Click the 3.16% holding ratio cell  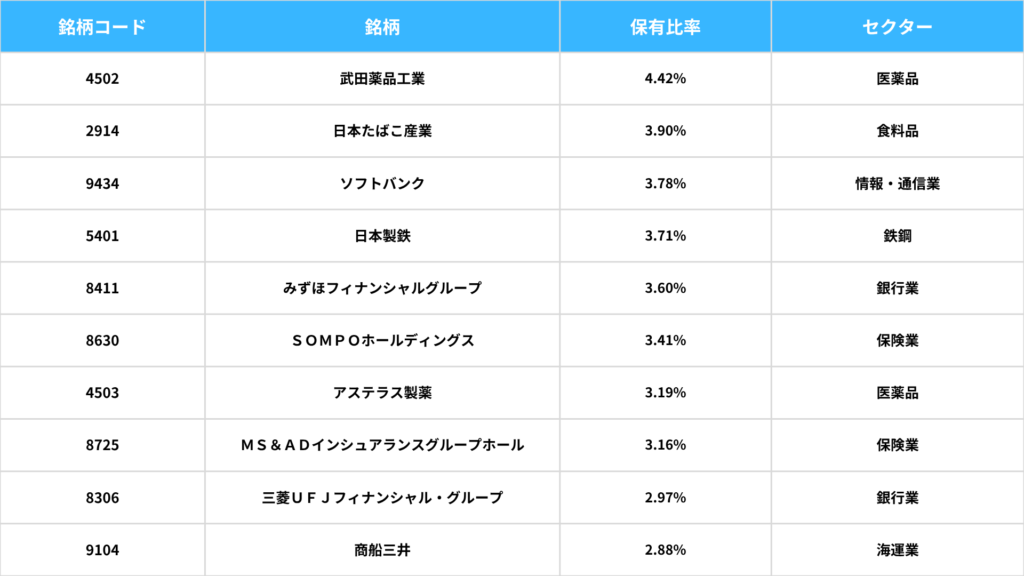[665, 445]
